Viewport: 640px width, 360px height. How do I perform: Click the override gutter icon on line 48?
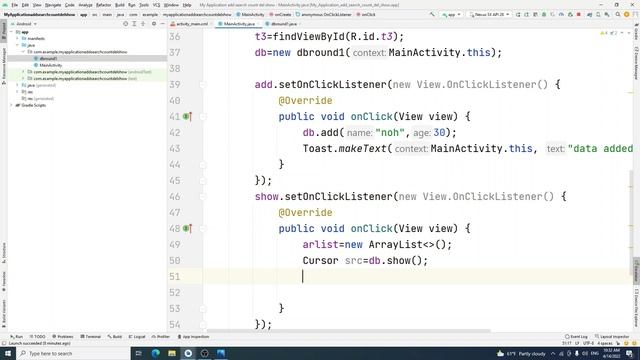click(x=187, y=229)
